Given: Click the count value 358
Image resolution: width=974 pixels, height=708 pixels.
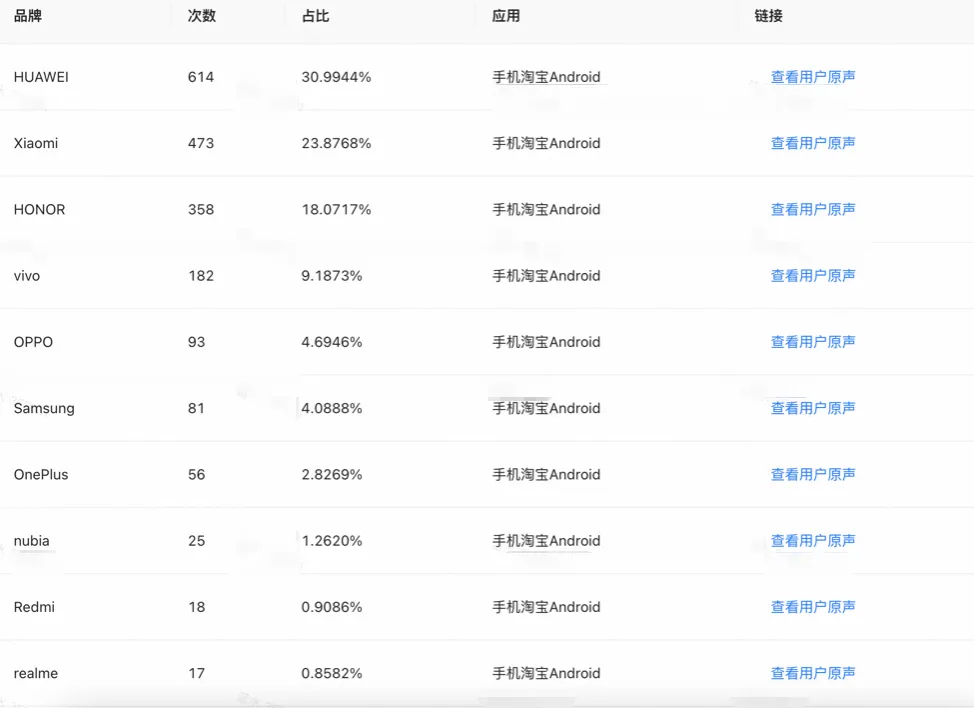Looking at the screenshot, I should point(201,209).
